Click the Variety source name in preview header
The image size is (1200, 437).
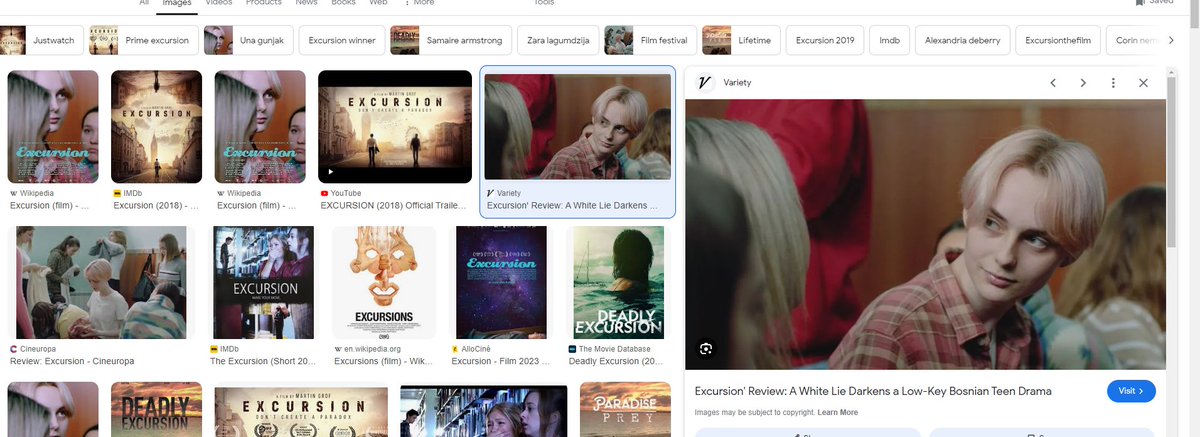[x=737, y=83]
